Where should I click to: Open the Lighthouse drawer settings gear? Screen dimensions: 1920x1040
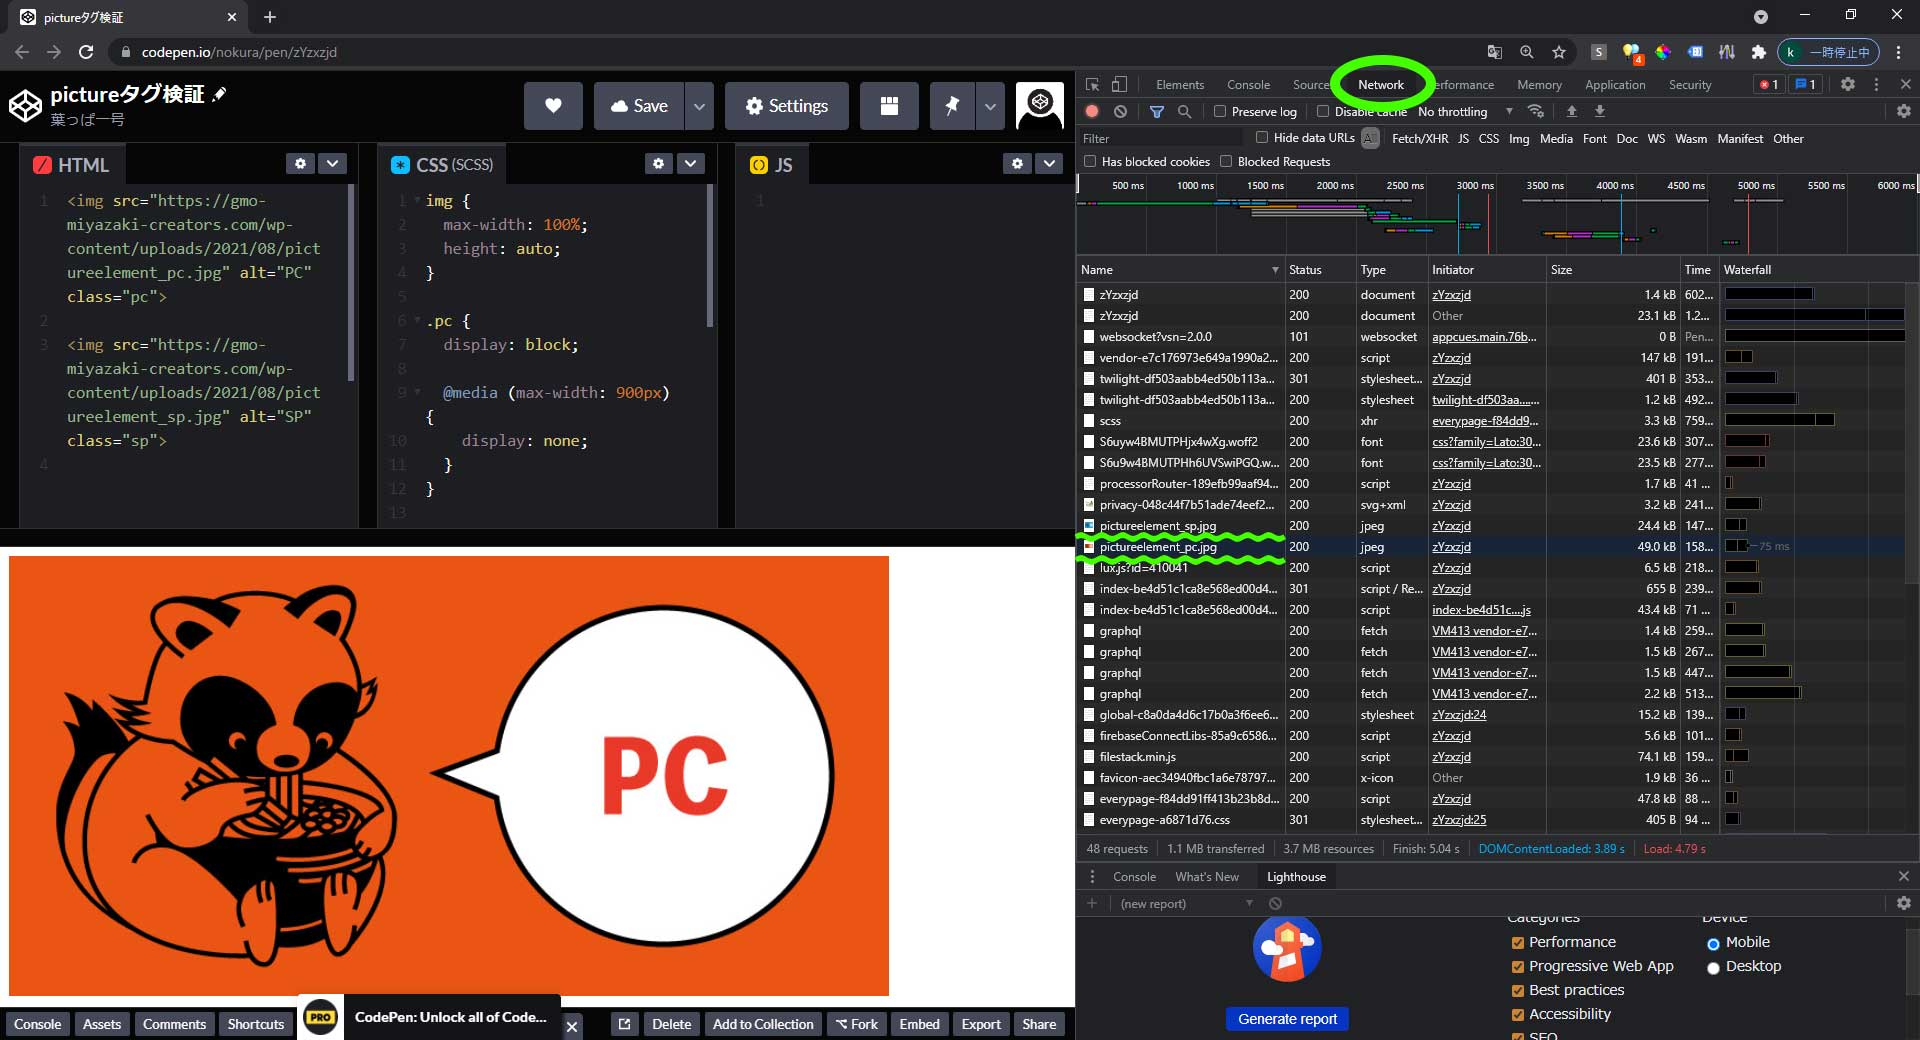point(1904,903)
